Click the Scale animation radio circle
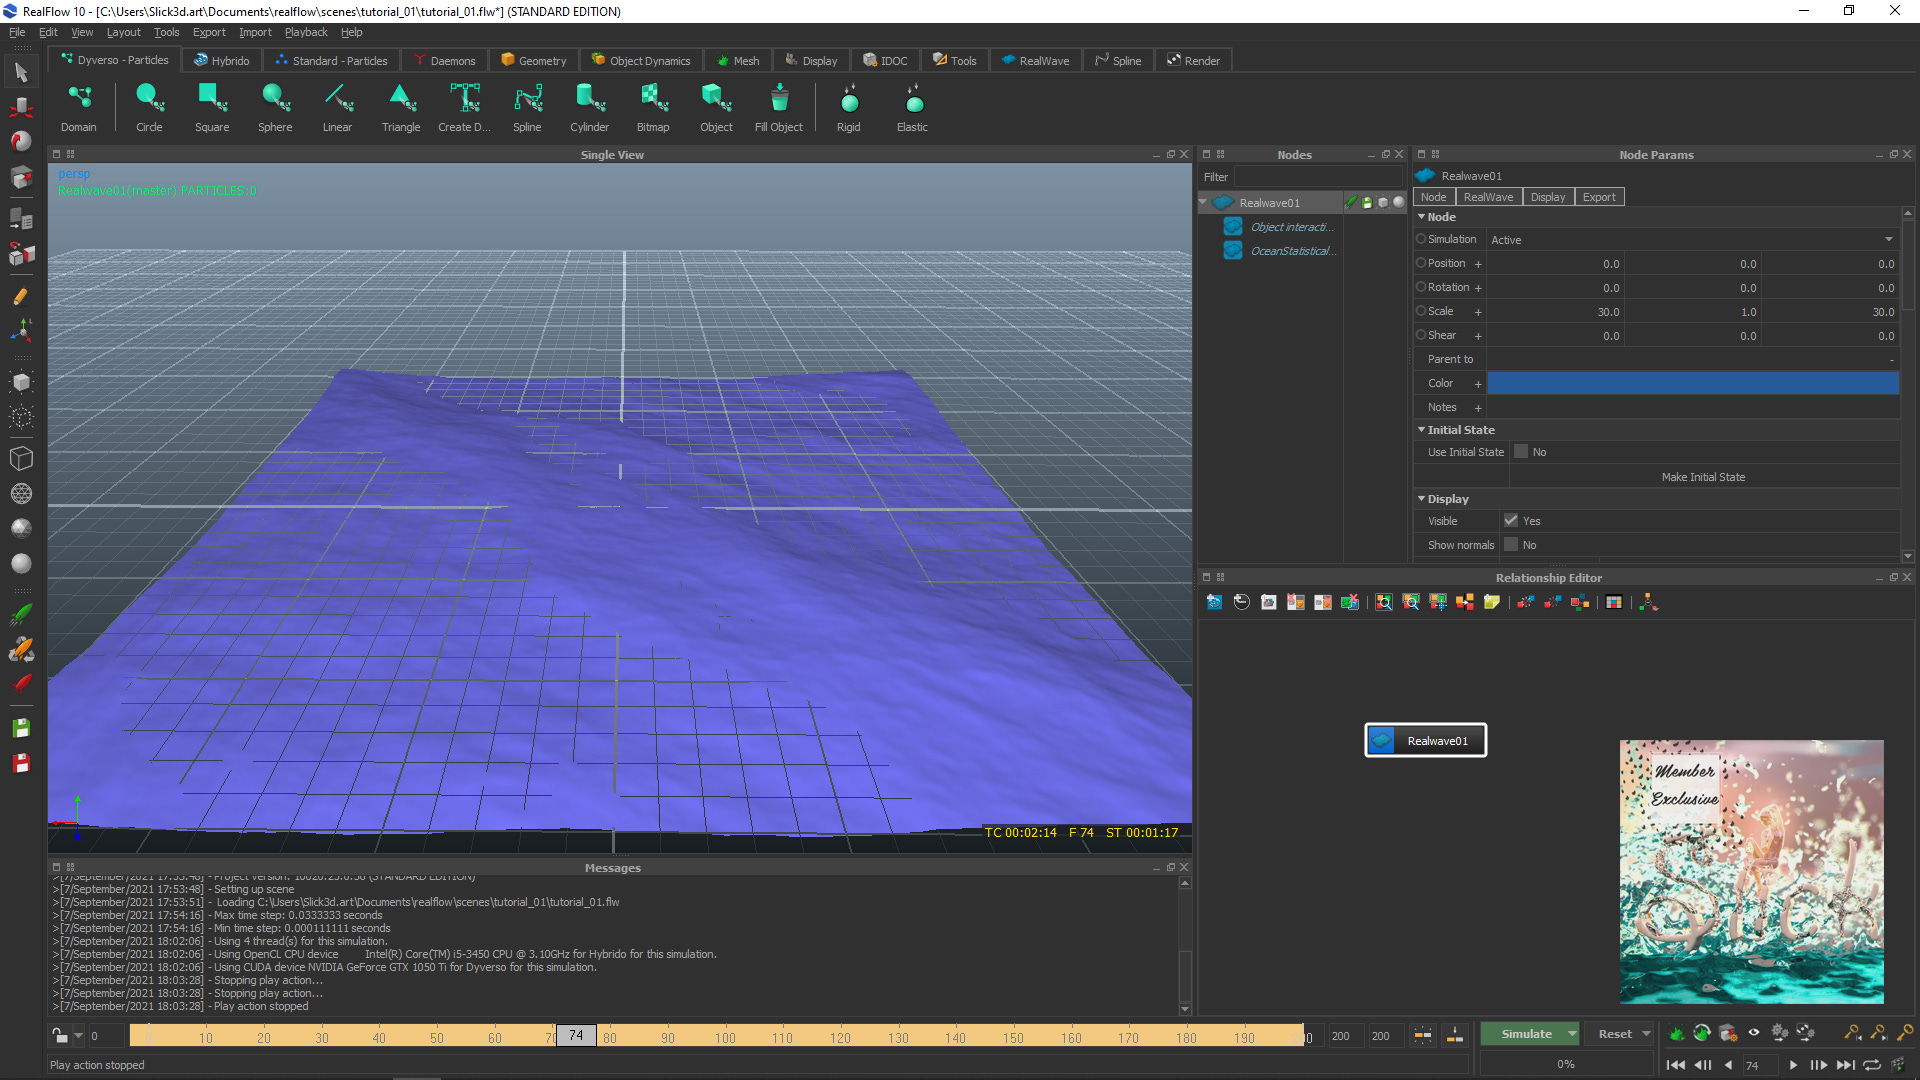 pos(1421,311)
